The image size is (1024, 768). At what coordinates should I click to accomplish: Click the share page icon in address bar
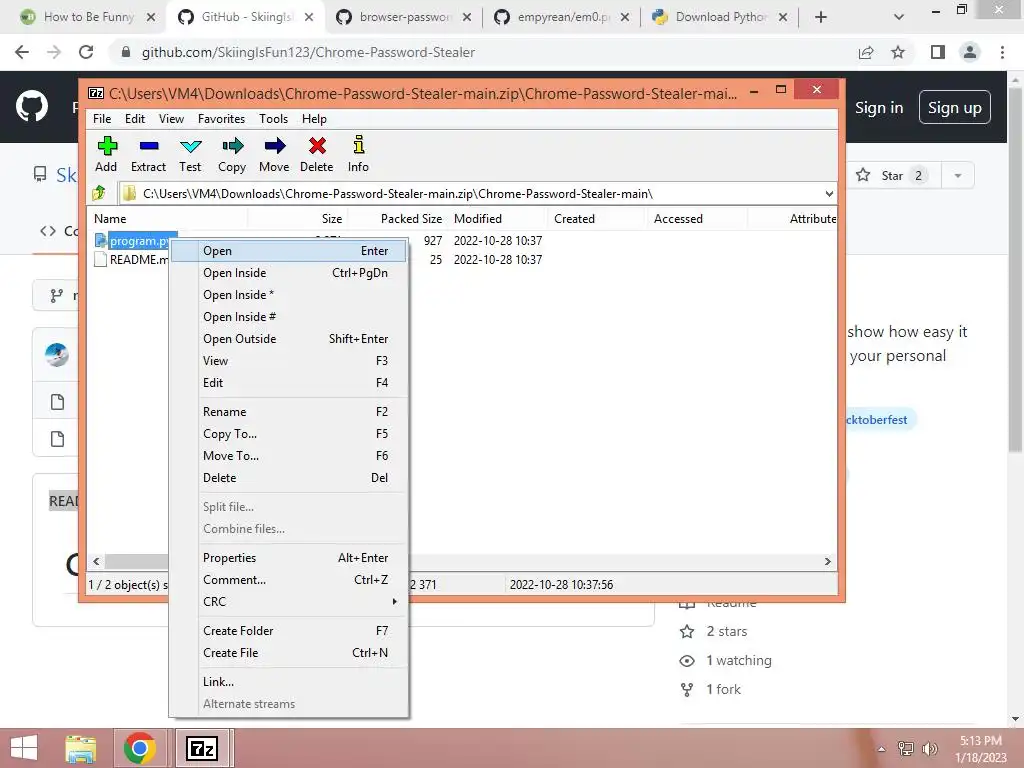point(866,52)
